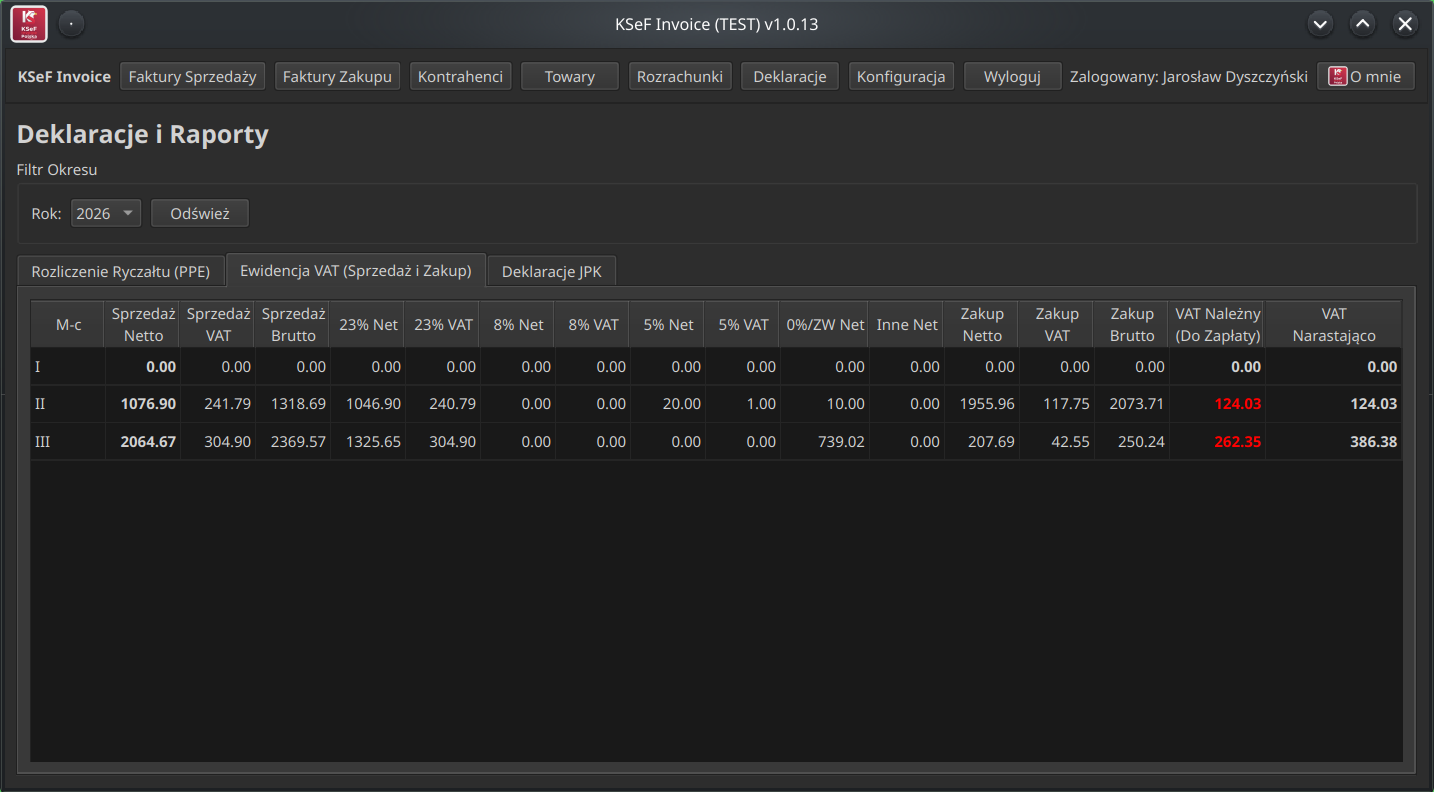Go to Faktury Zakupu section
The height and width of the screenshot is (792, 1434).
[337, 76]
